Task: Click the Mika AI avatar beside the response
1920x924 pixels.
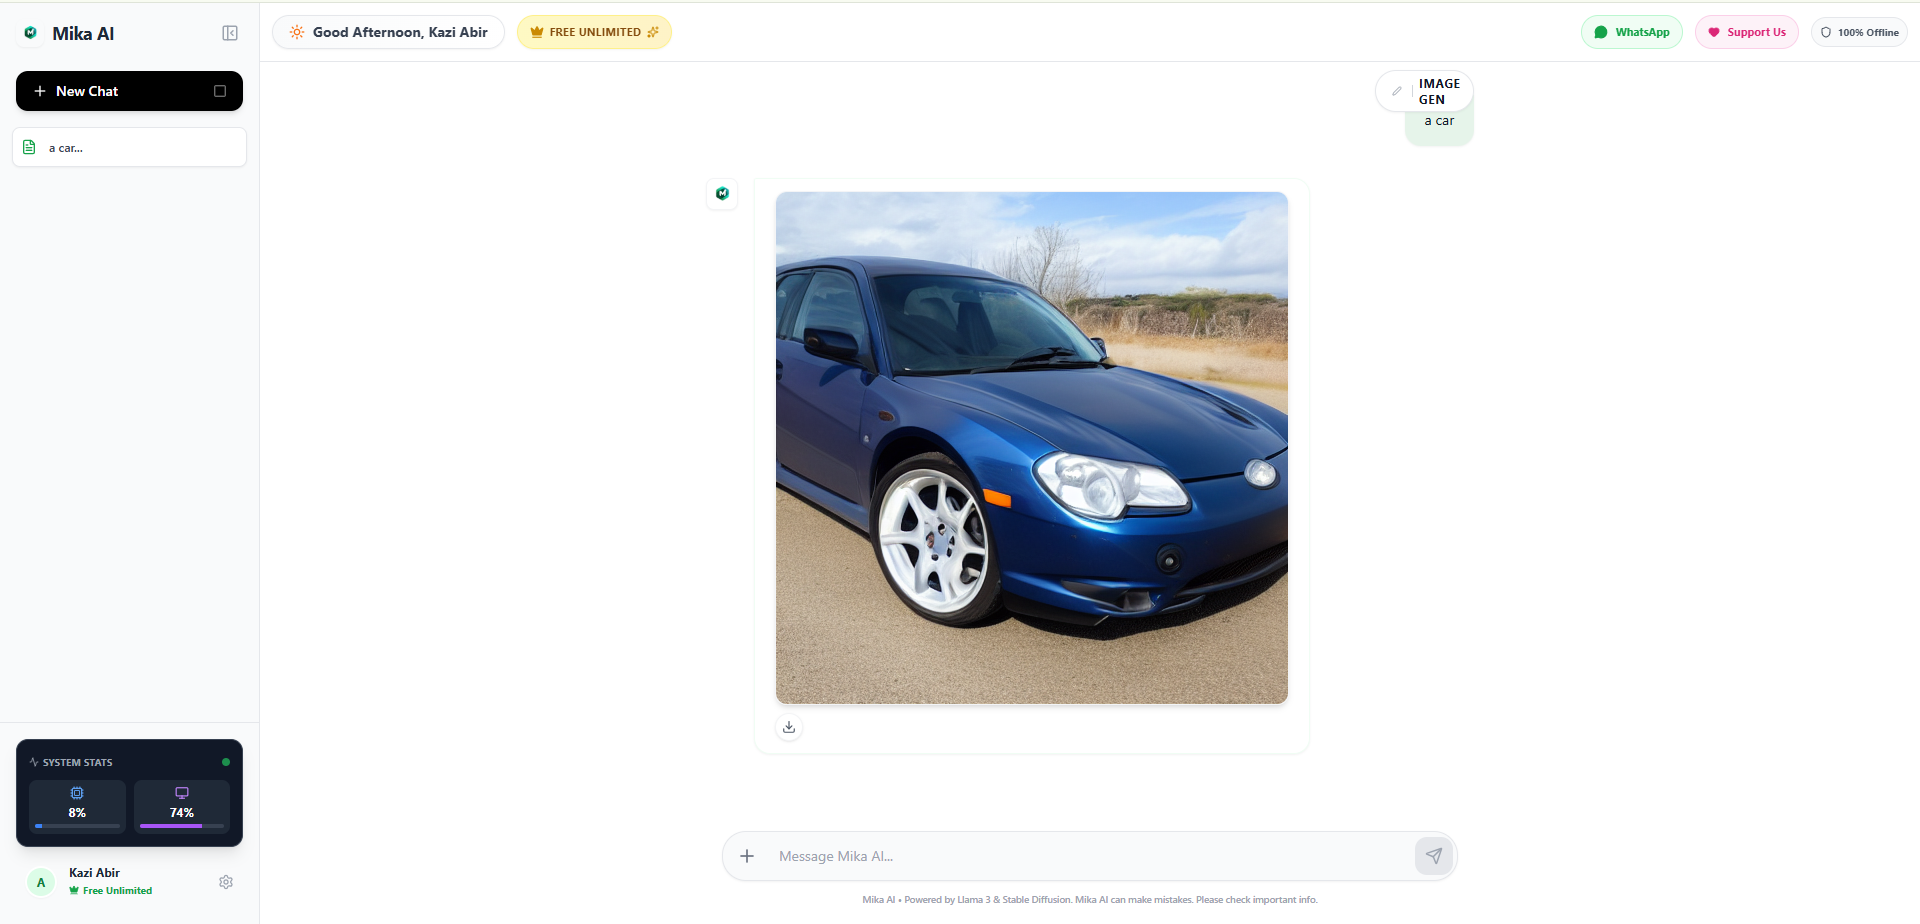Action: 722,193
